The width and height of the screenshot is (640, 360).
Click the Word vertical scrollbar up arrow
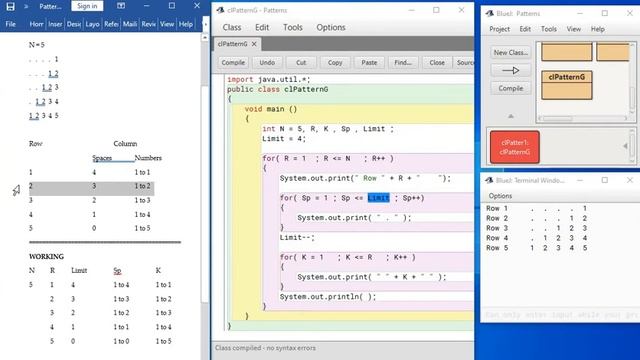[205, 37]
